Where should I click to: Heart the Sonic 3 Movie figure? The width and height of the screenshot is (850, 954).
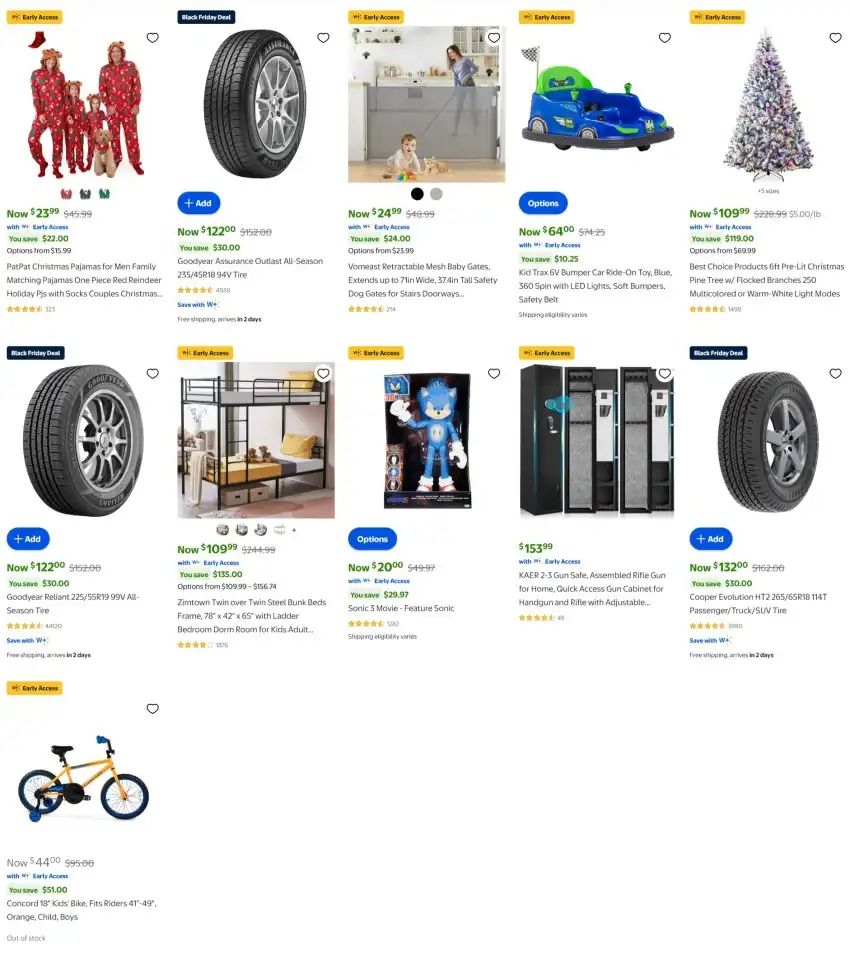[494, 374]
